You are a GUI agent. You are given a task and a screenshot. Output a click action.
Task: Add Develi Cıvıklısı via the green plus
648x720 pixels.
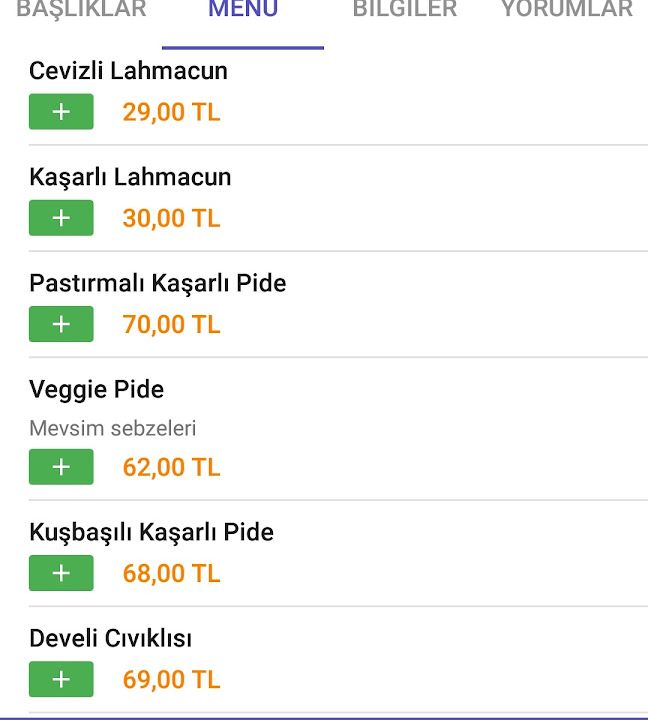click(x=61, y=679)
